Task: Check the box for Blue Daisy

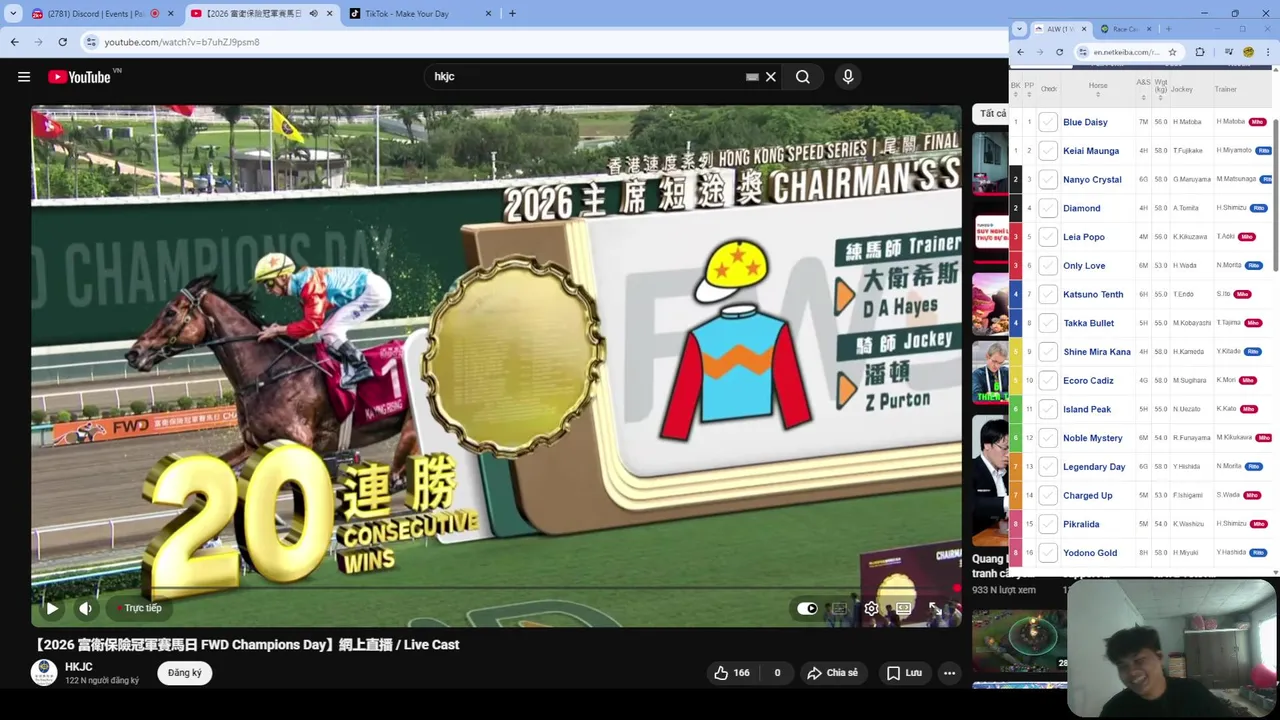Action: 1048,122
